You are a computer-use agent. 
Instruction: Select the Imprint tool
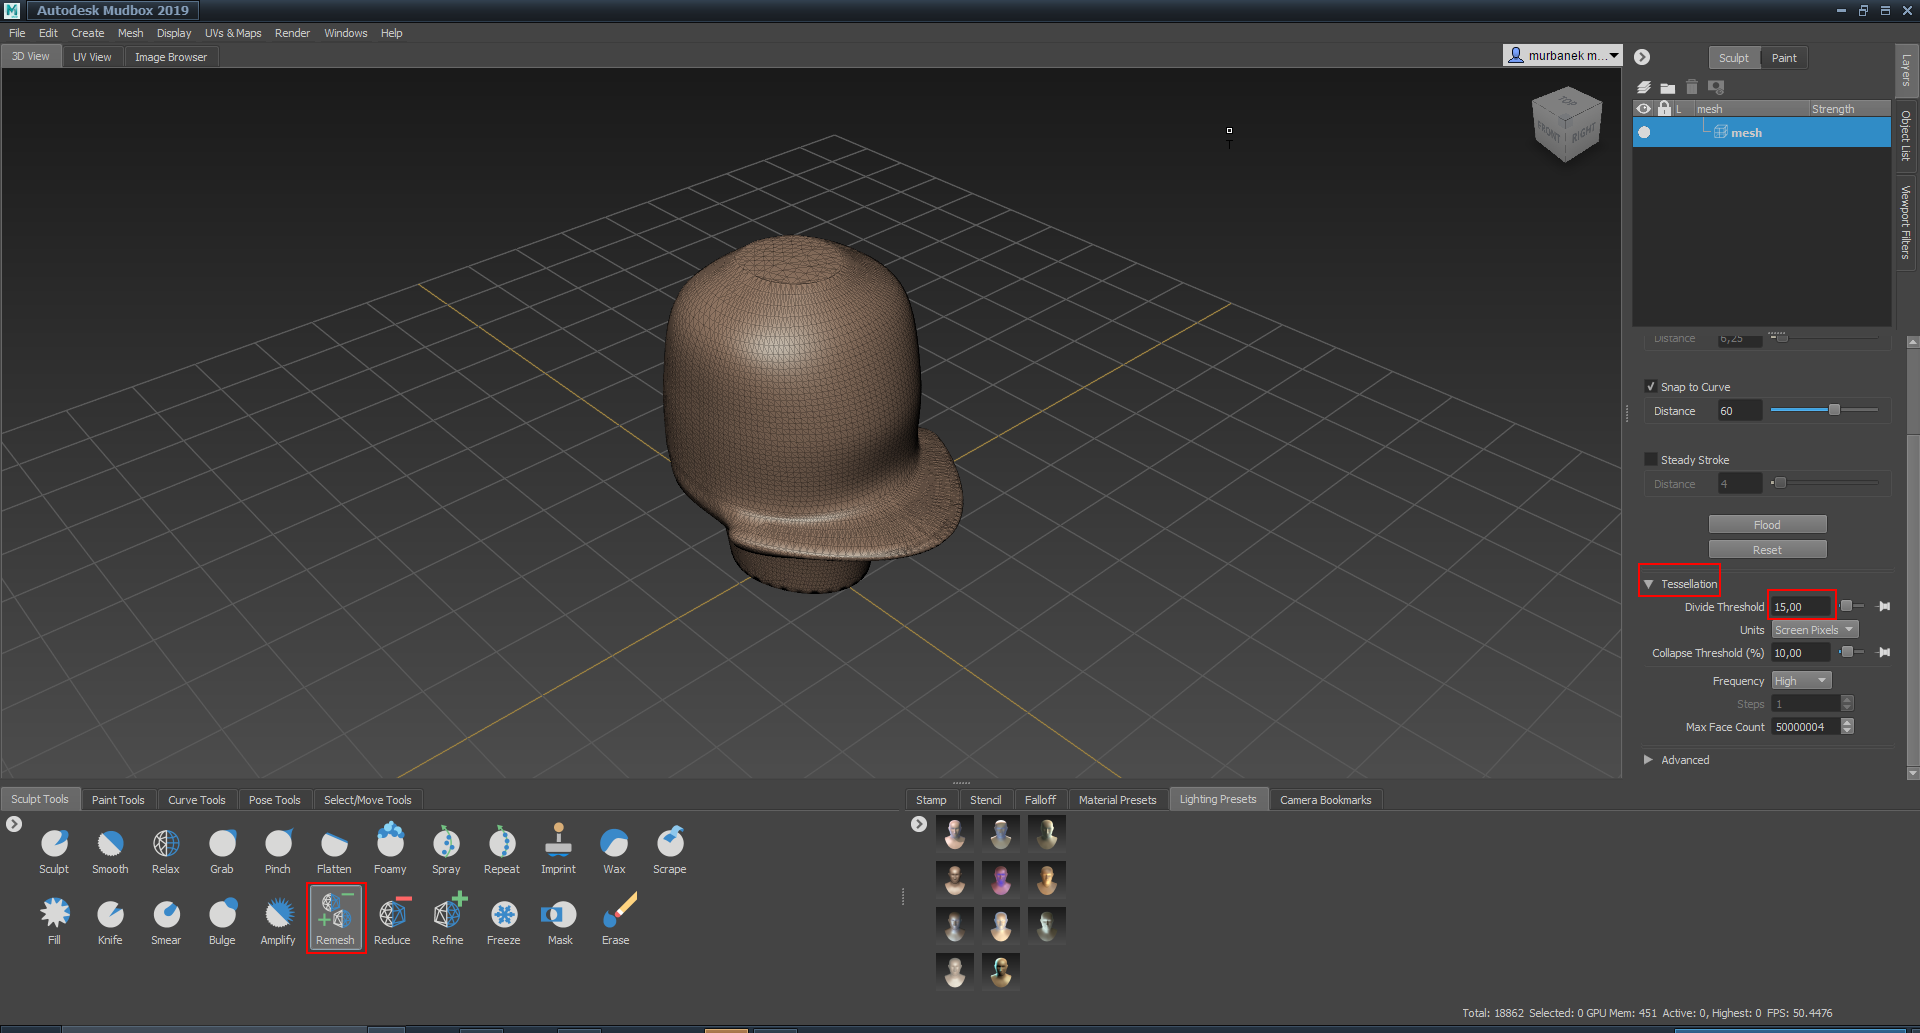click(x=558, y=843)
